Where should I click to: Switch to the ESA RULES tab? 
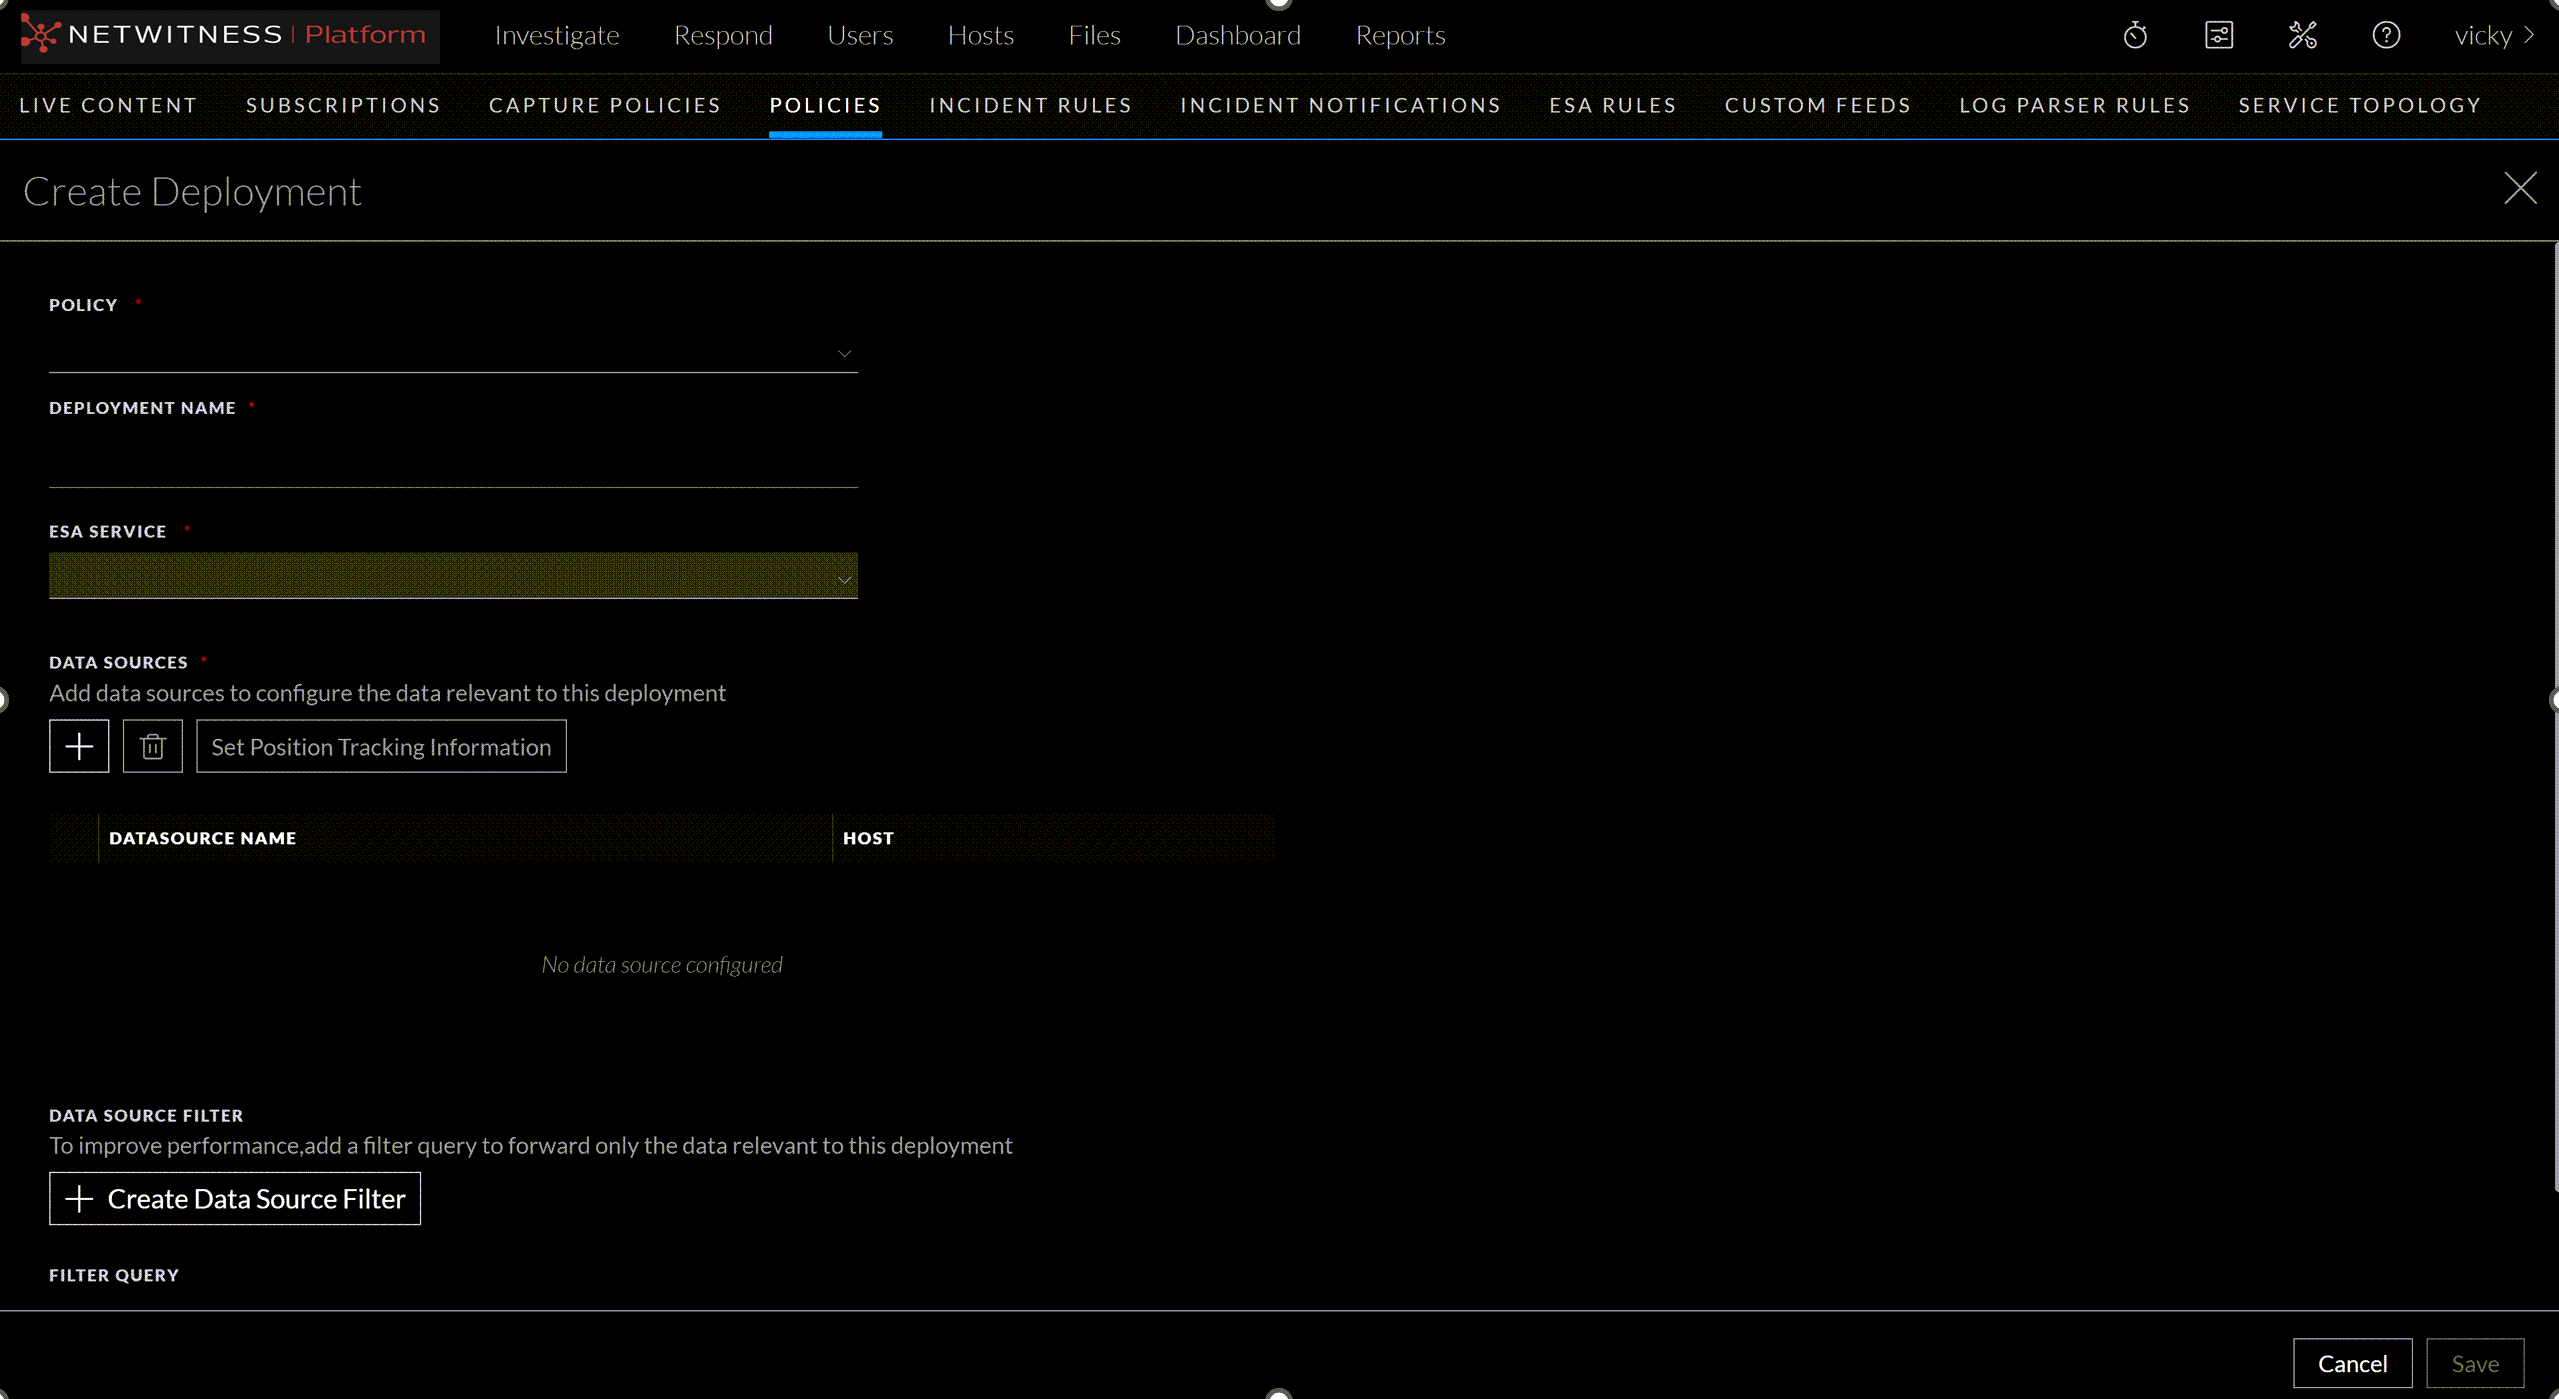pyautogui.click(x=1611, y=105)
